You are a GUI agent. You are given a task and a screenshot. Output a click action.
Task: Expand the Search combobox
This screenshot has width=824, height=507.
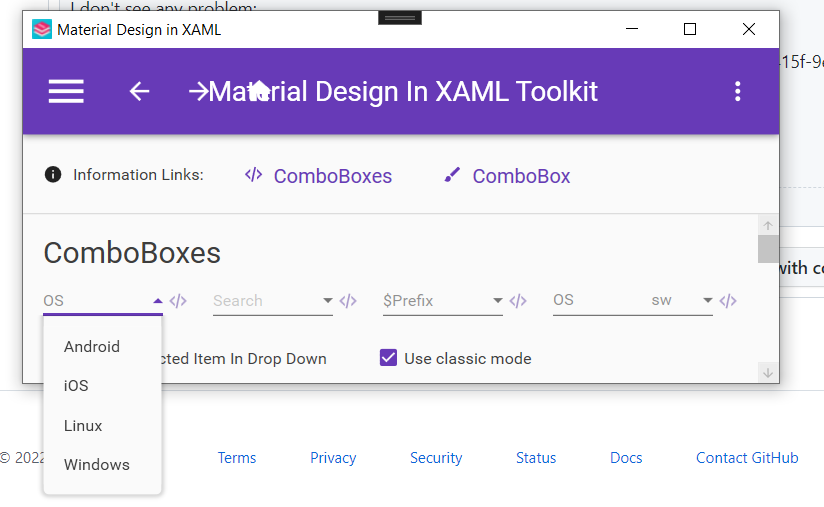(327, 301)
